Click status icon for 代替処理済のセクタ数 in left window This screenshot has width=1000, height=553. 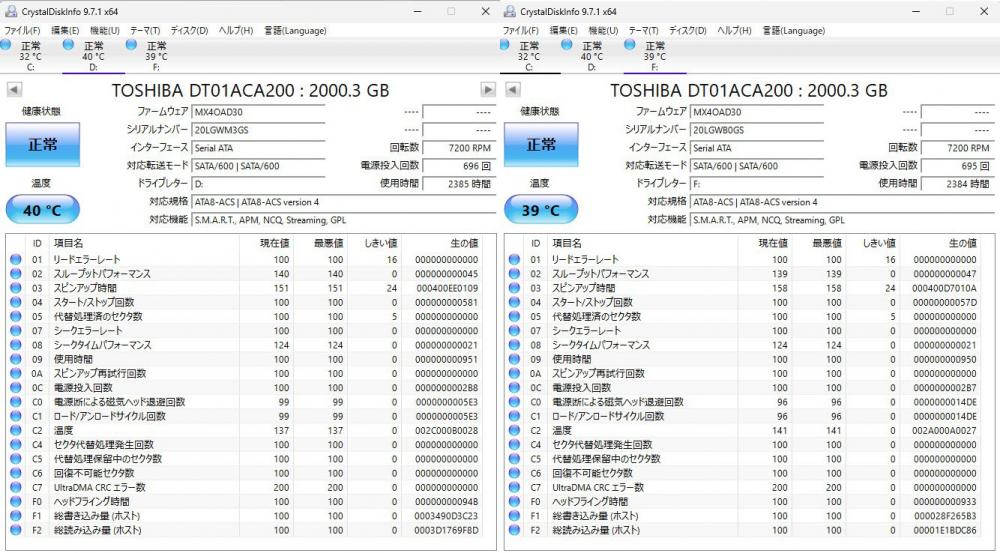pyautogui.click(x=16, y=316)
